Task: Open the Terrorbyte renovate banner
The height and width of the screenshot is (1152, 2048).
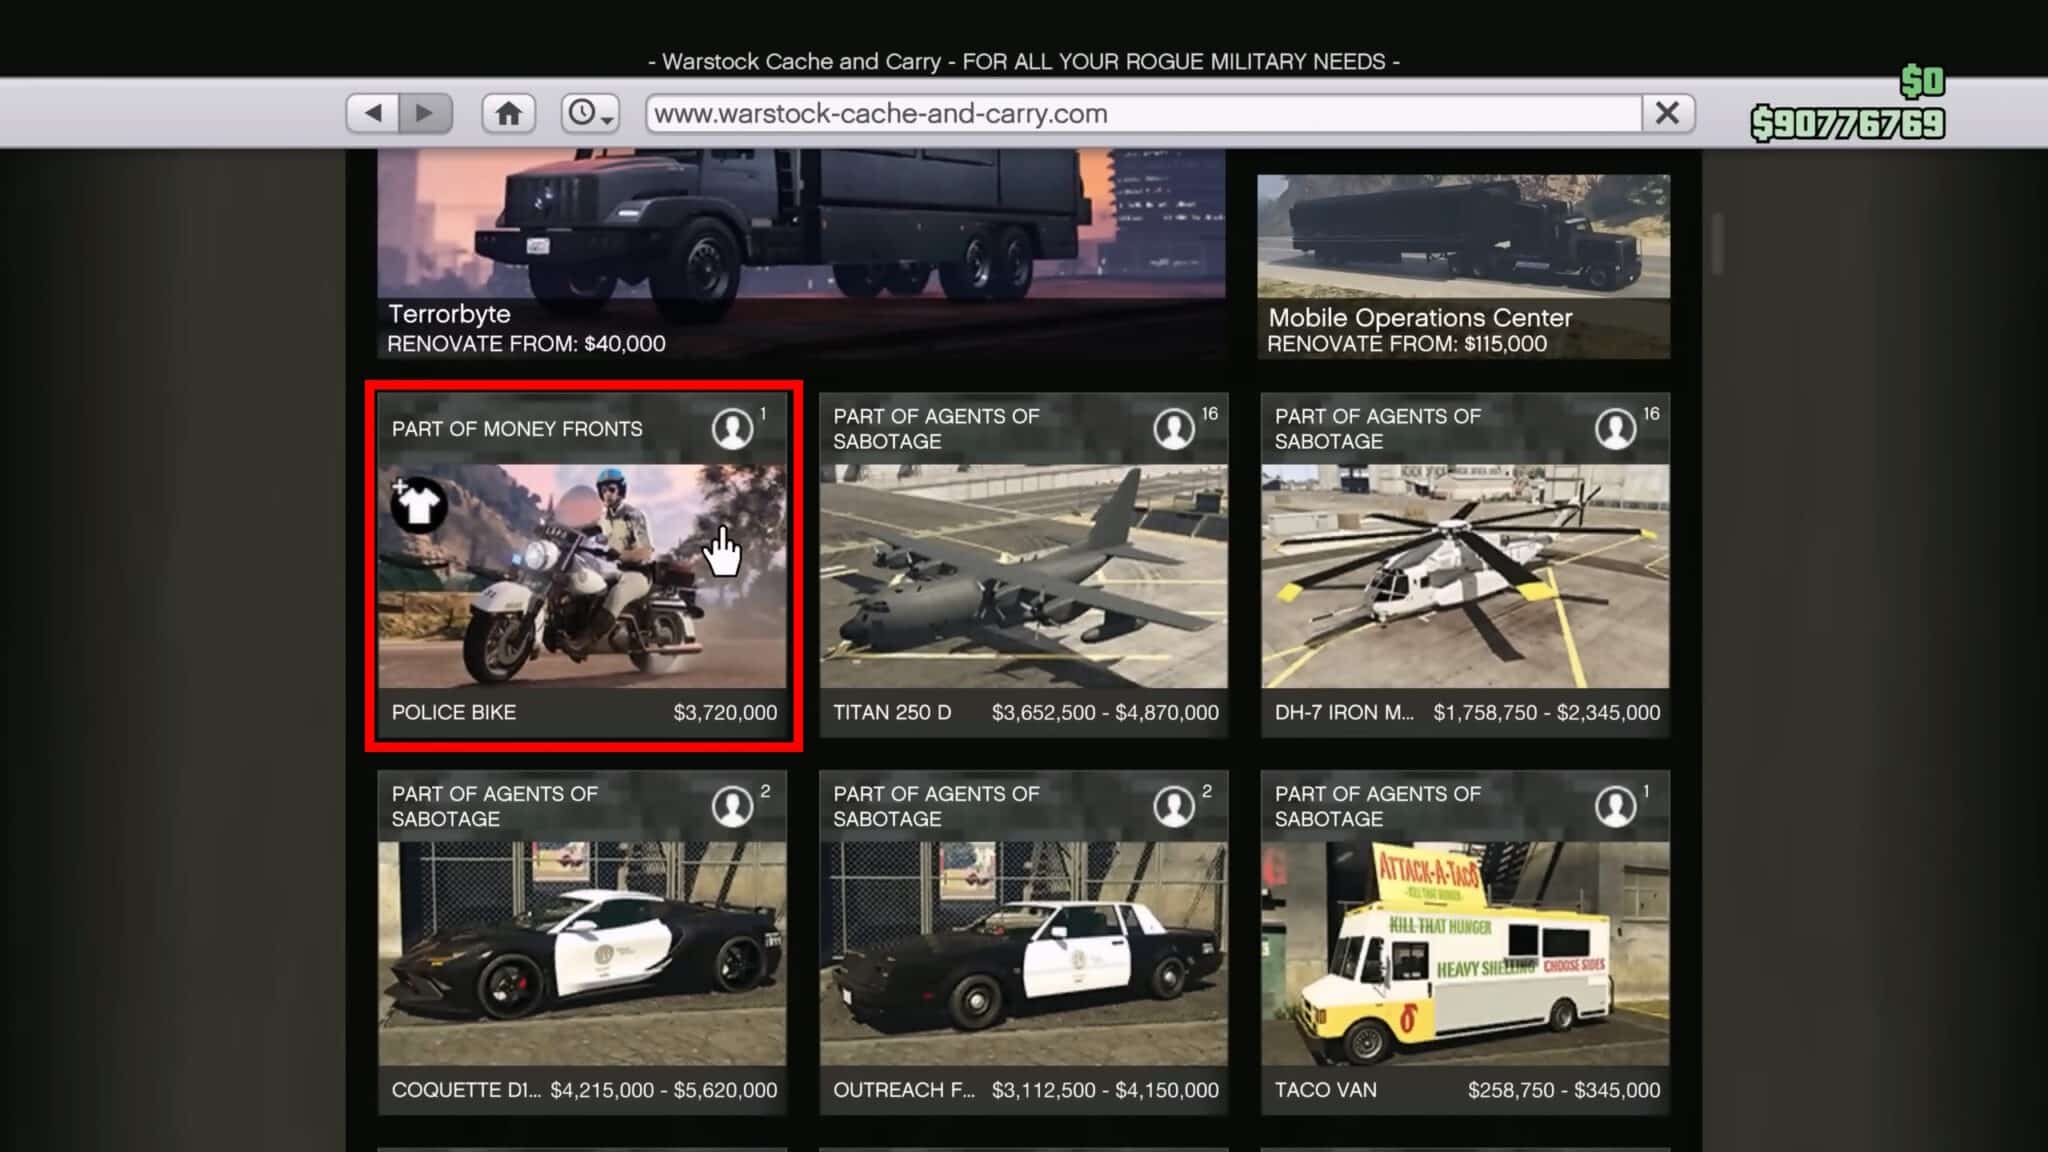Action: (x=801, y=254)
